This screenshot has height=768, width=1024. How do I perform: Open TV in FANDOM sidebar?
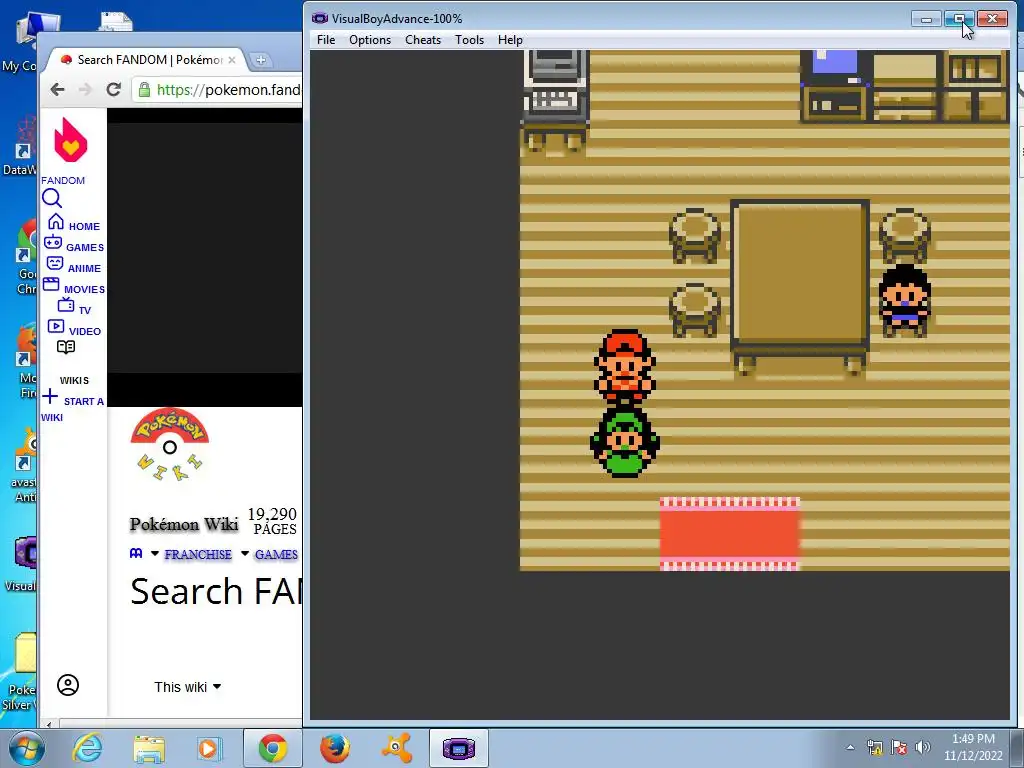point(74,307)
